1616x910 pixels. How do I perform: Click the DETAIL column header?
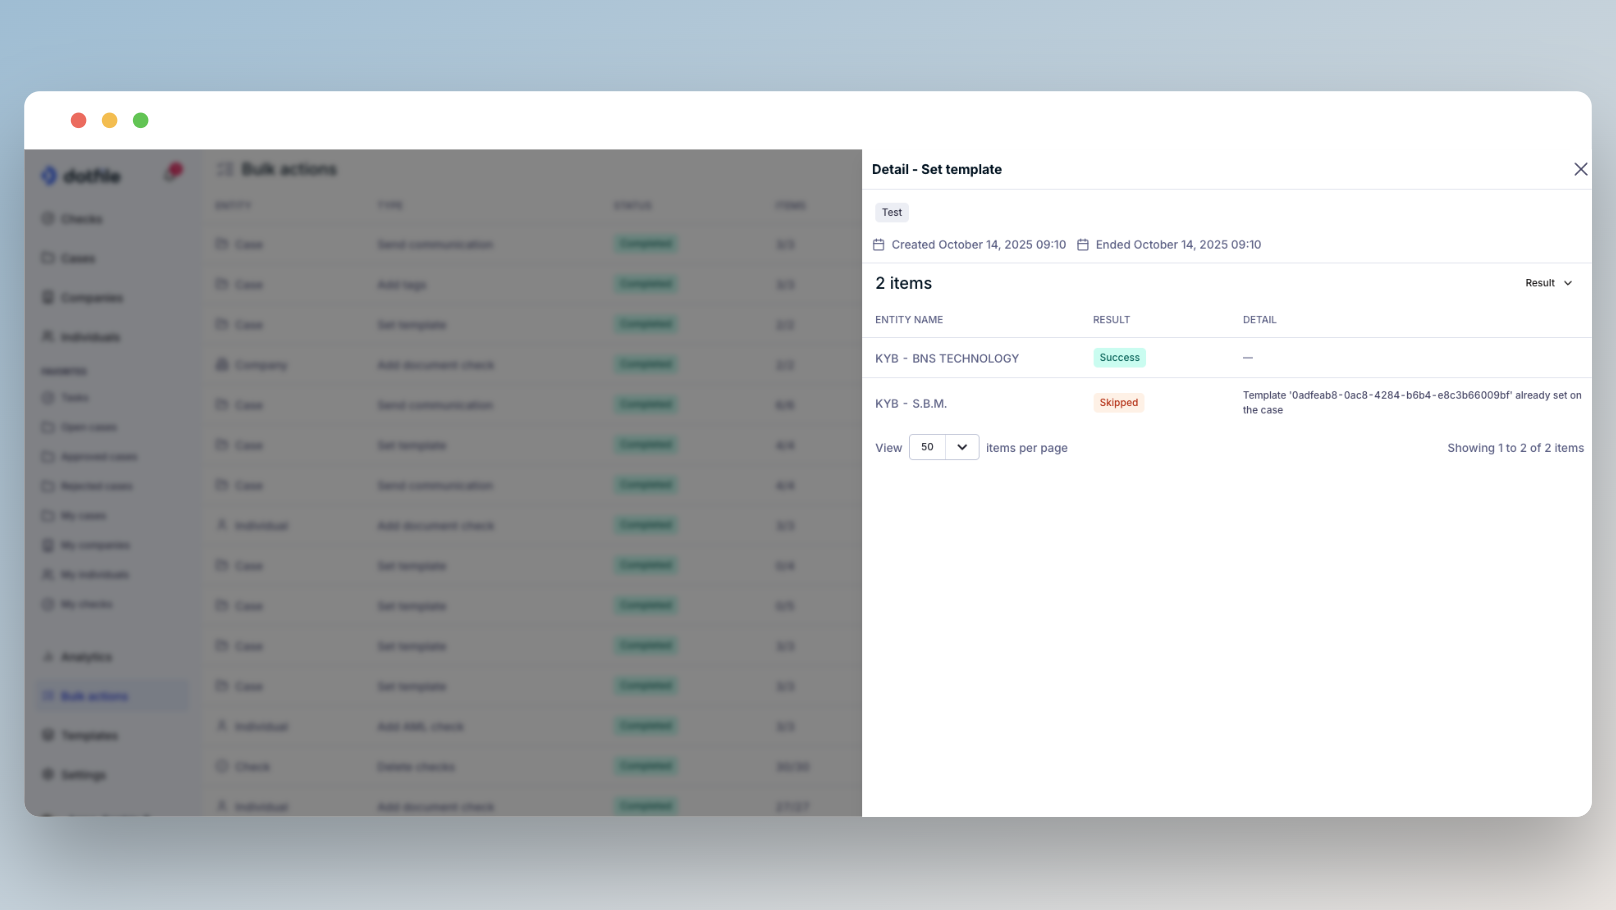coord(1259,320)
